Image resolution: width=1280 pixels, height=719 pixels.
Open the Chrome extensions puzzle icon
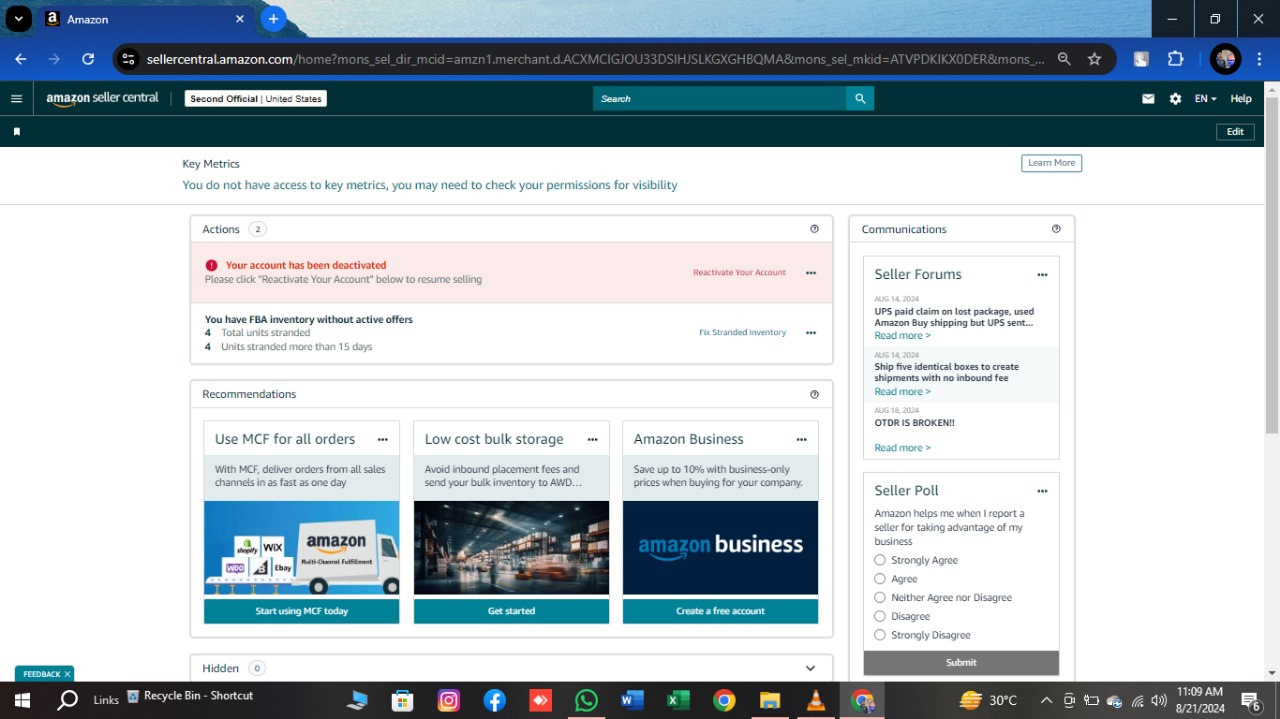[1175, 59]
